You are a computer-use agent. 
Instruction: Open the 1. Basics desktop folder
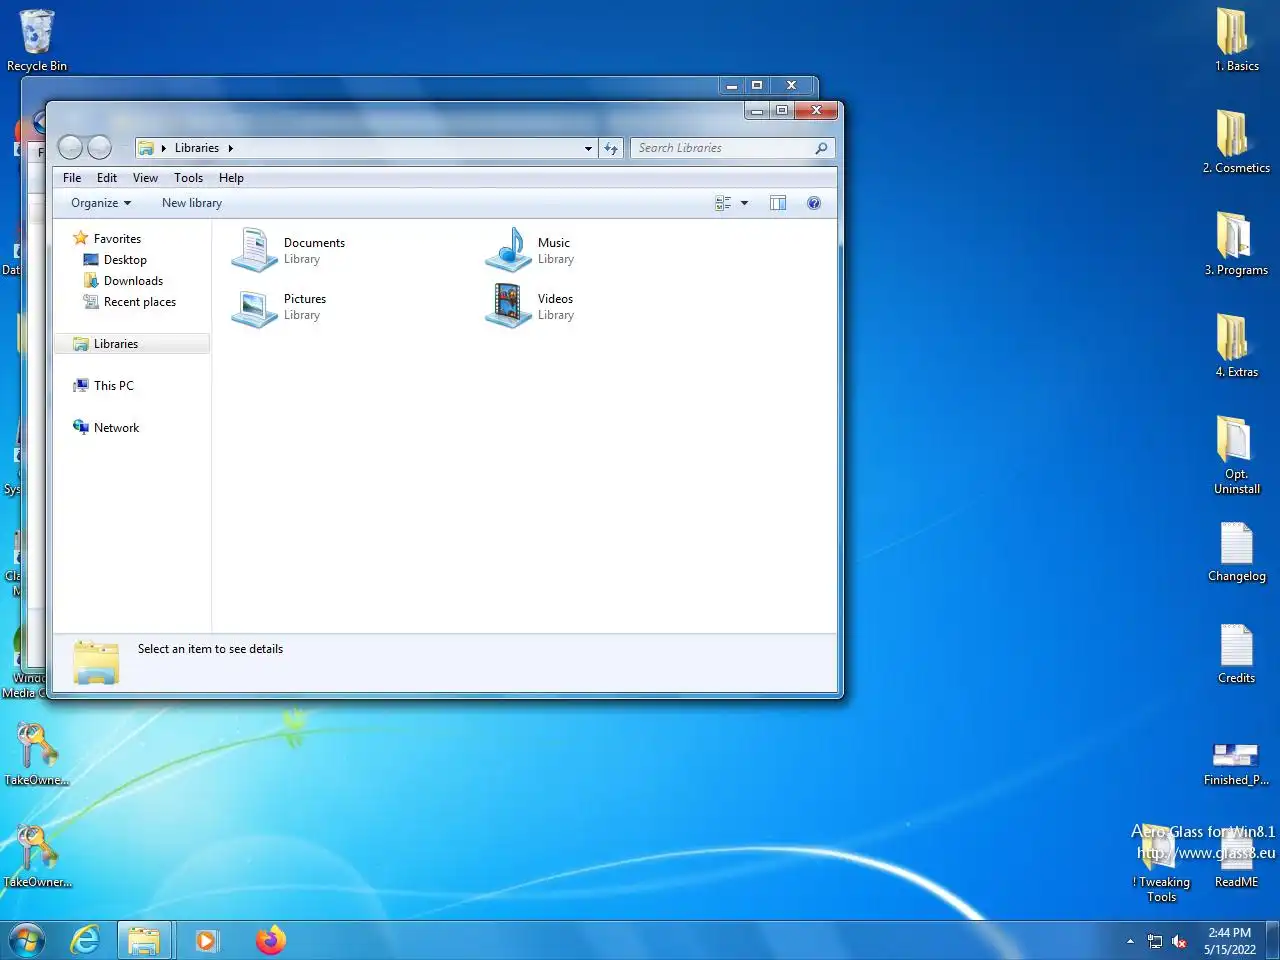click(1236, 40)
